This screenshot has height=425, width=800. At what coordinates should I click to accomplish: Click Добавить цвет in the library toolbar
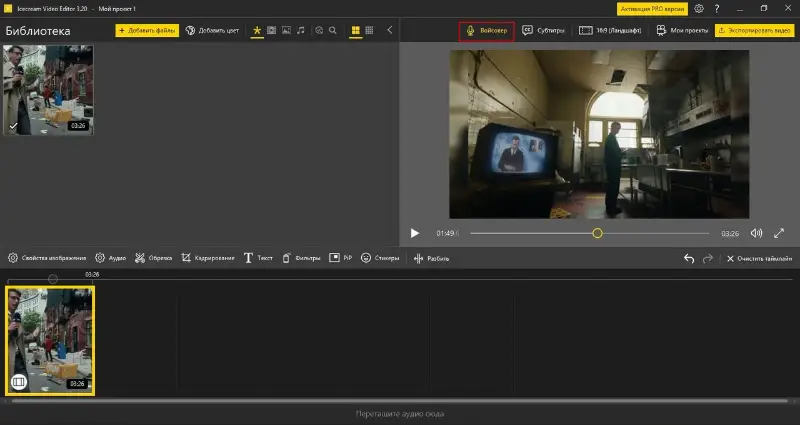(212, 31)
